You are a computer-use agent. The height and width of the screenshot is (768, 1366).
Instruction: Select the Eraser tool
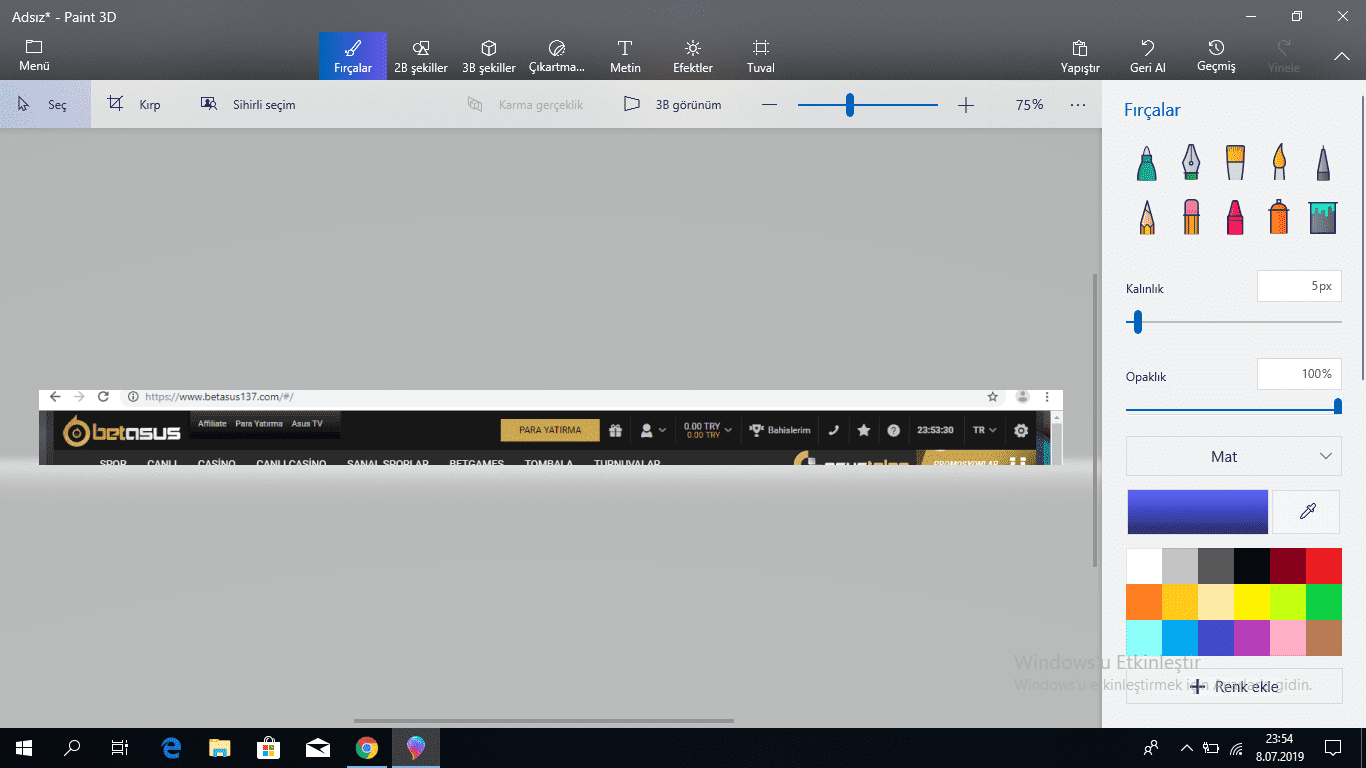pyautogui.click(x=1191, y=216)
